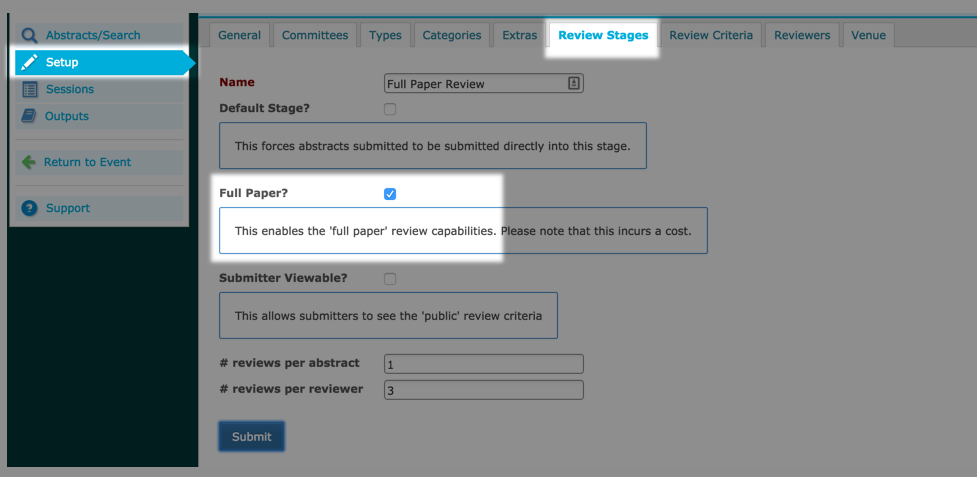Viewport: 977px width, 477px height.
Task: Open the Types tab
Action: [x=385, y=35]
